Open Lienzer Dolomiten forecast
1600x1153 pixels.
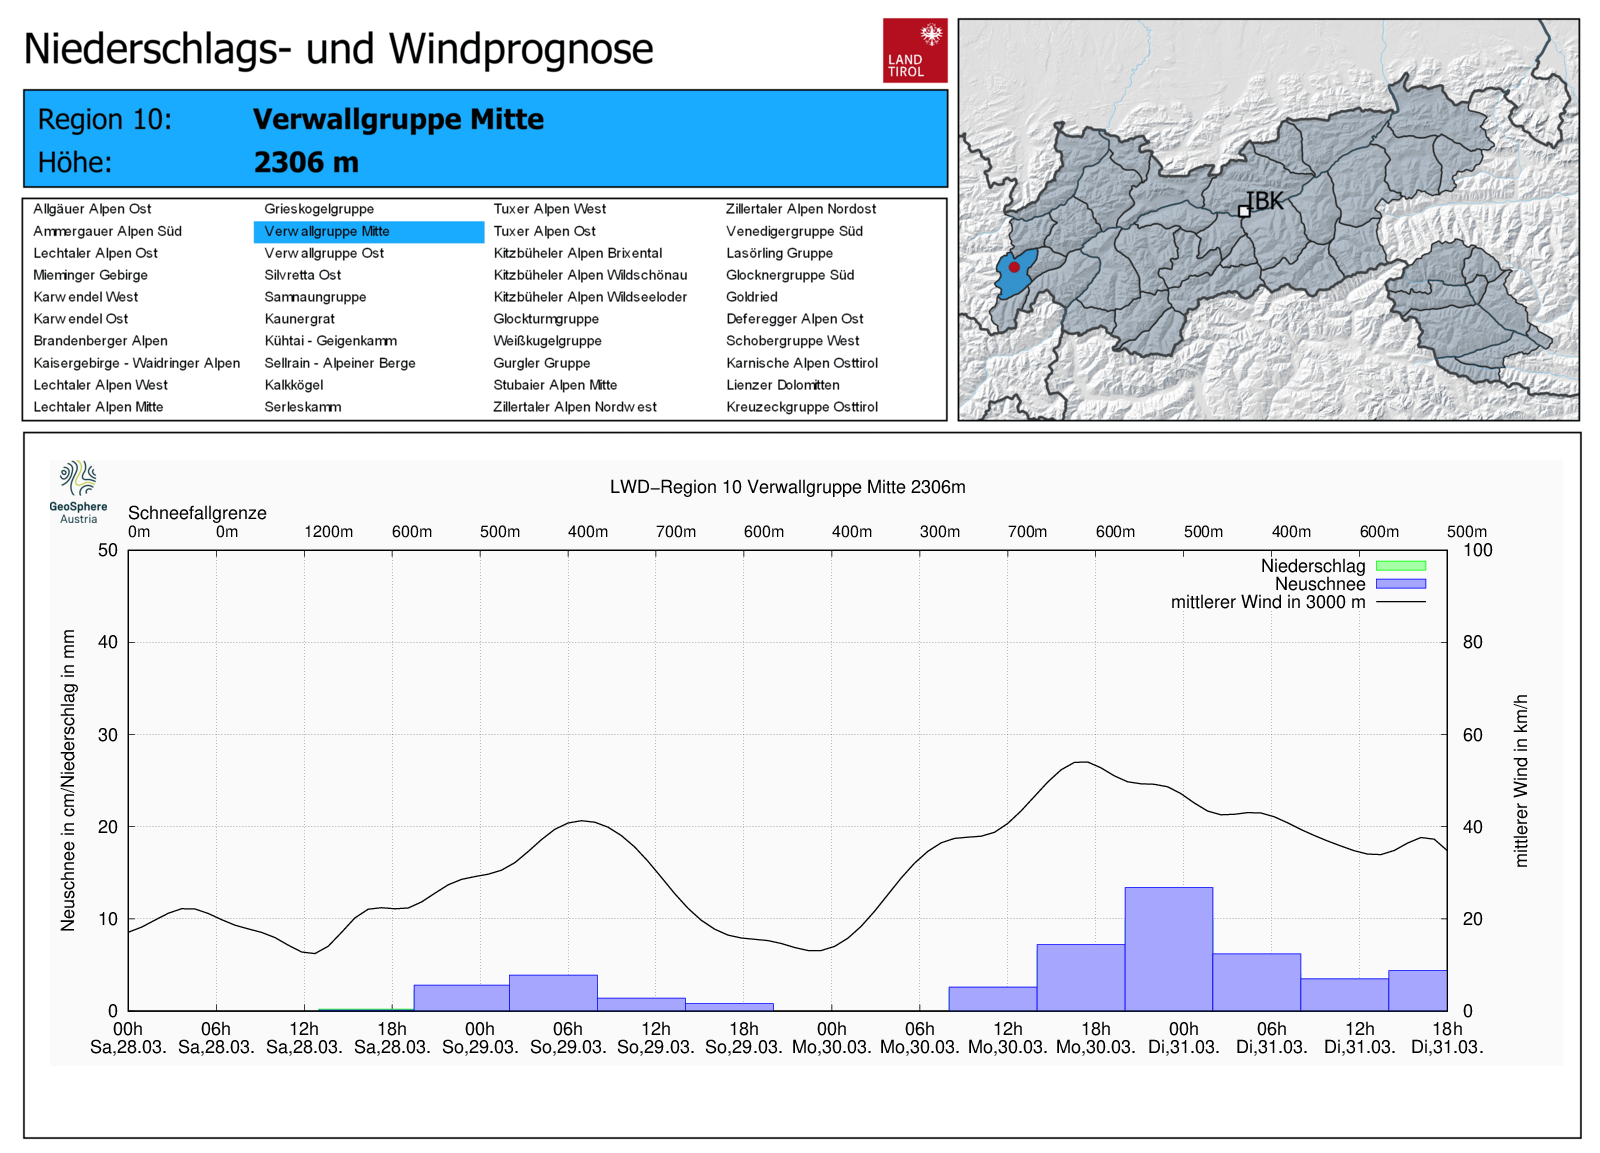pos(782,385)
